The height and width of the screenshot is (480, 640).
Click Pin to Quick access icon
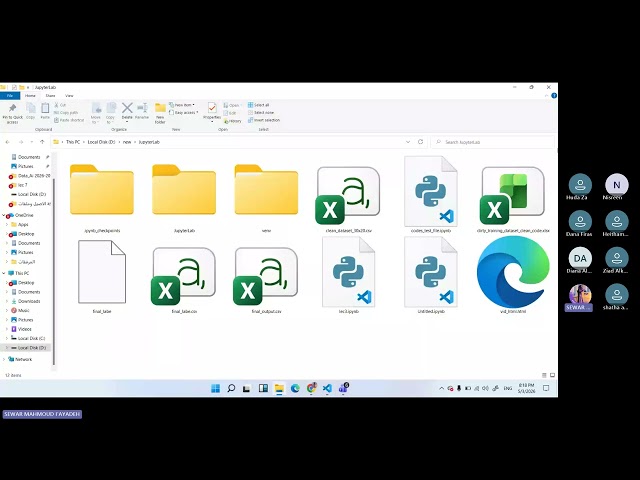pyautogui.click(x=13, y=108)
